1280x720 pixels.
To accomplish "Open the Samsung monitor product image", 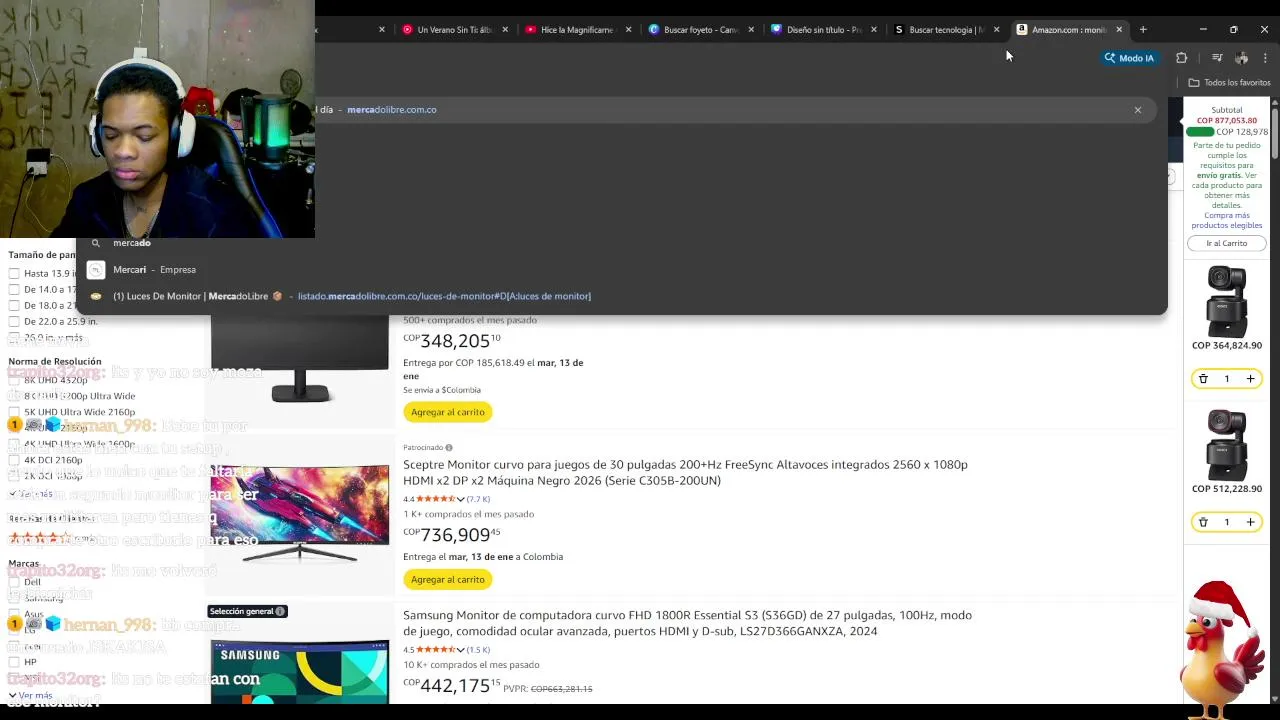I will [x=299, y=670].
